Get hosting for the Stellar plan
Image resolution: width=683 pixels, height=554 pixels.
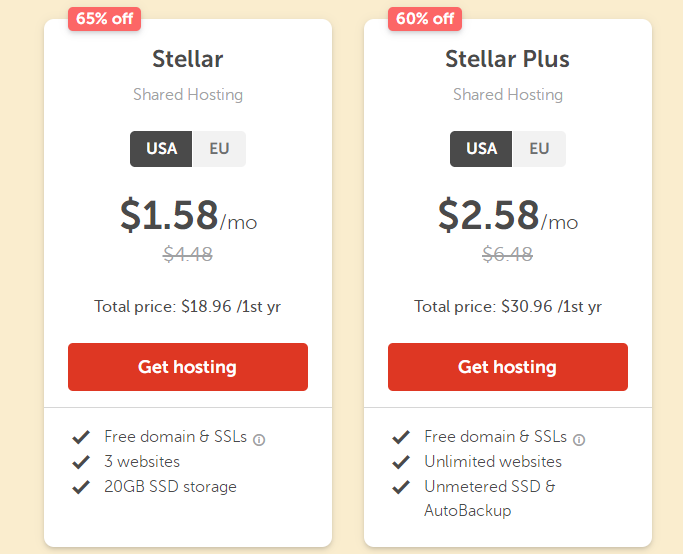pos(188,367)
